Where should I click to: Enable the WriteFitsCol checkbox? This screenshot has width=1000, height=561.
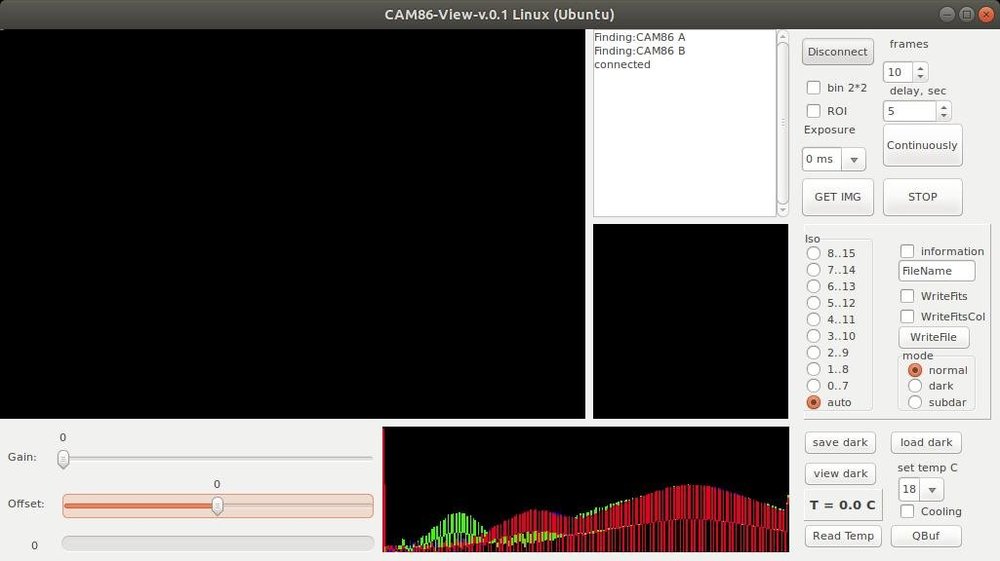pyautogui.click(x=907, y=316)
